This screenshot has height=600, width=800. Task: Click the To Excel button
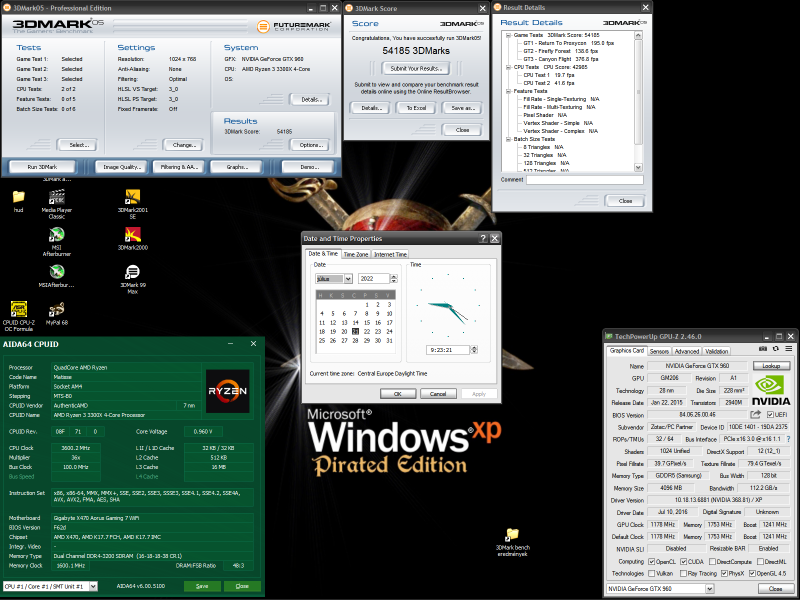[416, 108]
